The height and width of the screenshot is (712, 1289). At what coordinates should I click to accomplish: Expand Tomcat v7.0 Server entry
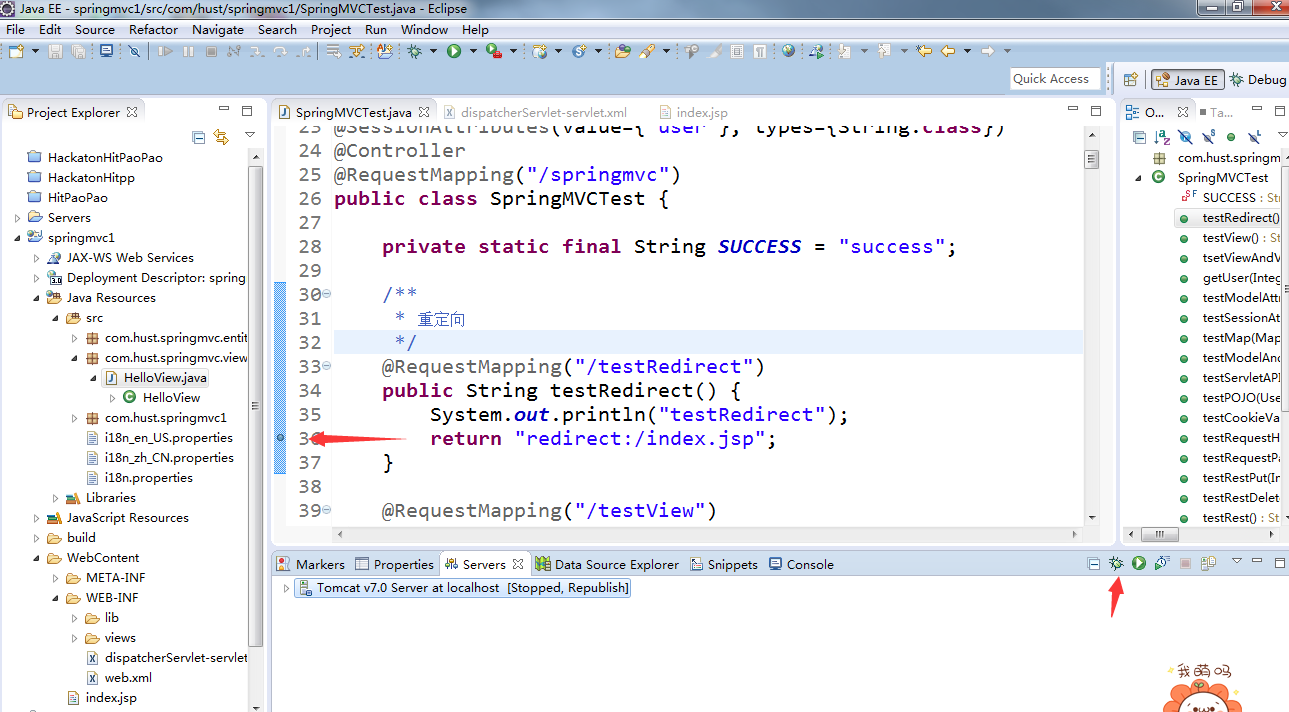(286, 588)
